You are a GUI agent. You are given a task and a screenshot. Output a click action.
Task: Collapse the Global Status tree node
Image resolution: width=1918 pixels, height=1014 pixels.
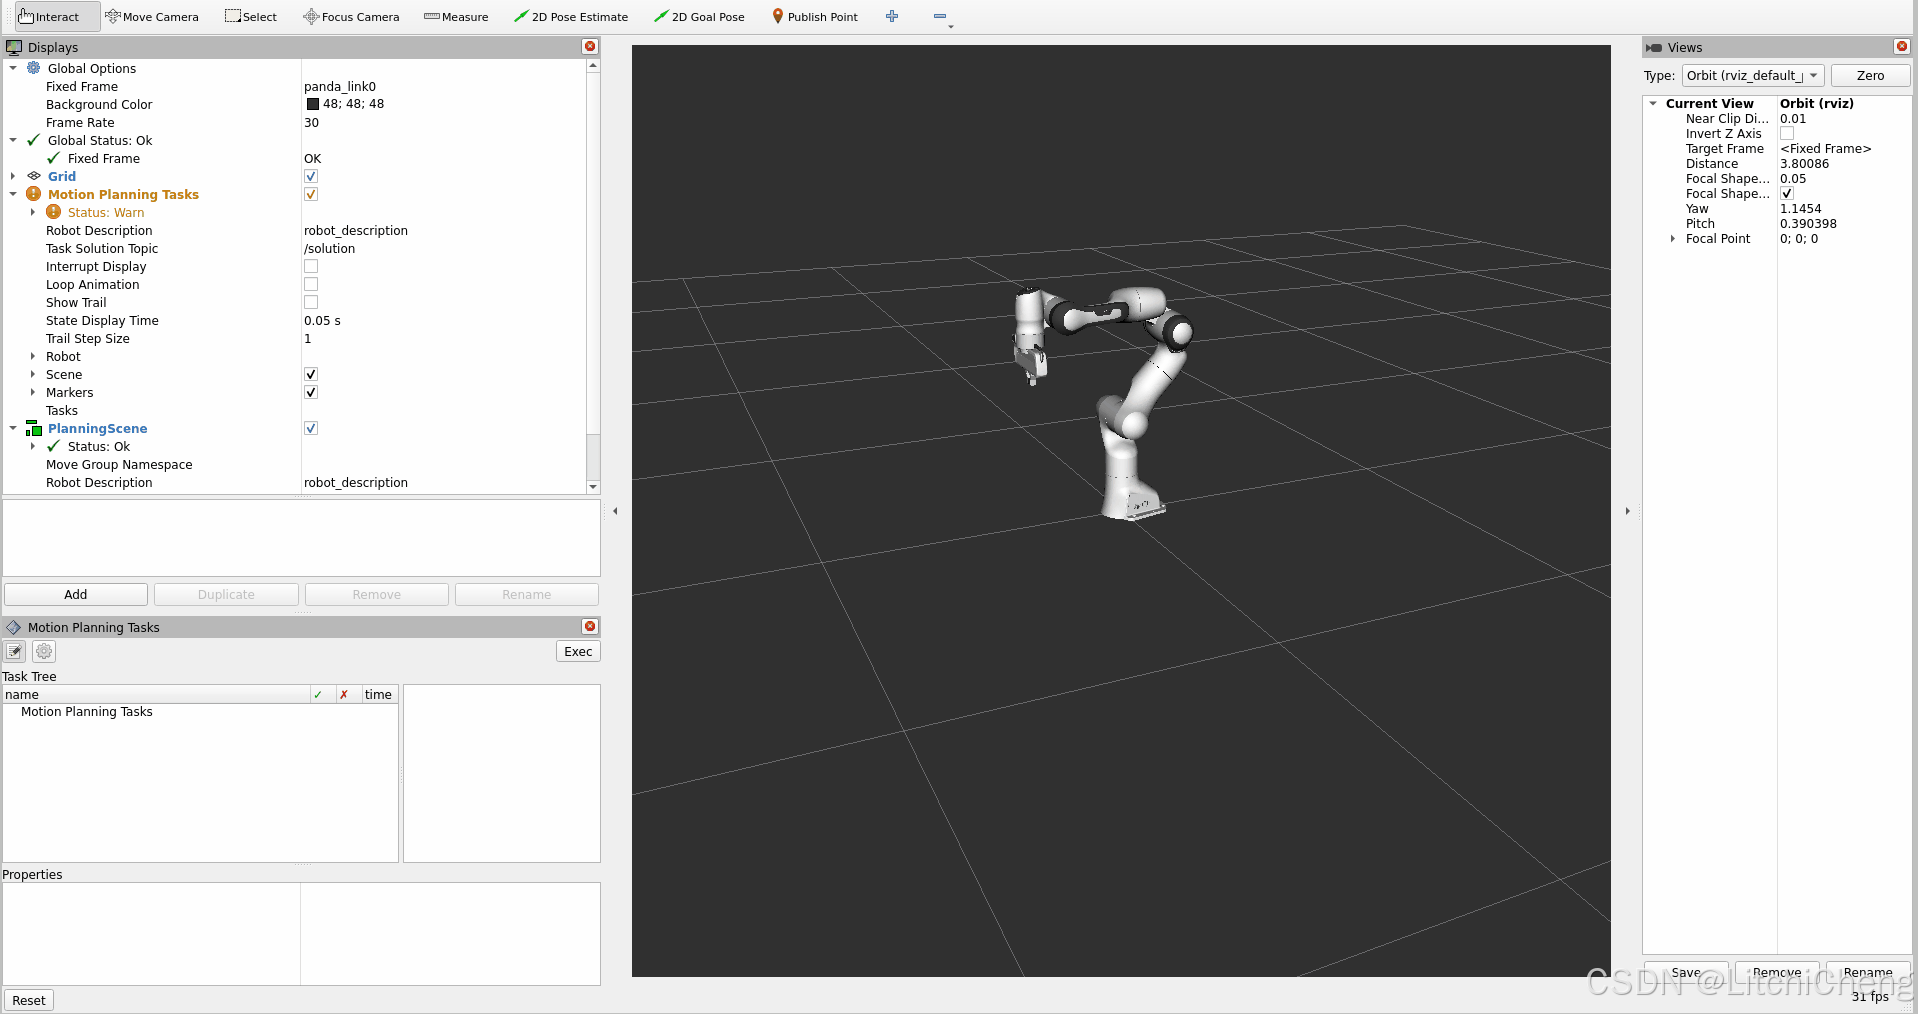[13, 140]
